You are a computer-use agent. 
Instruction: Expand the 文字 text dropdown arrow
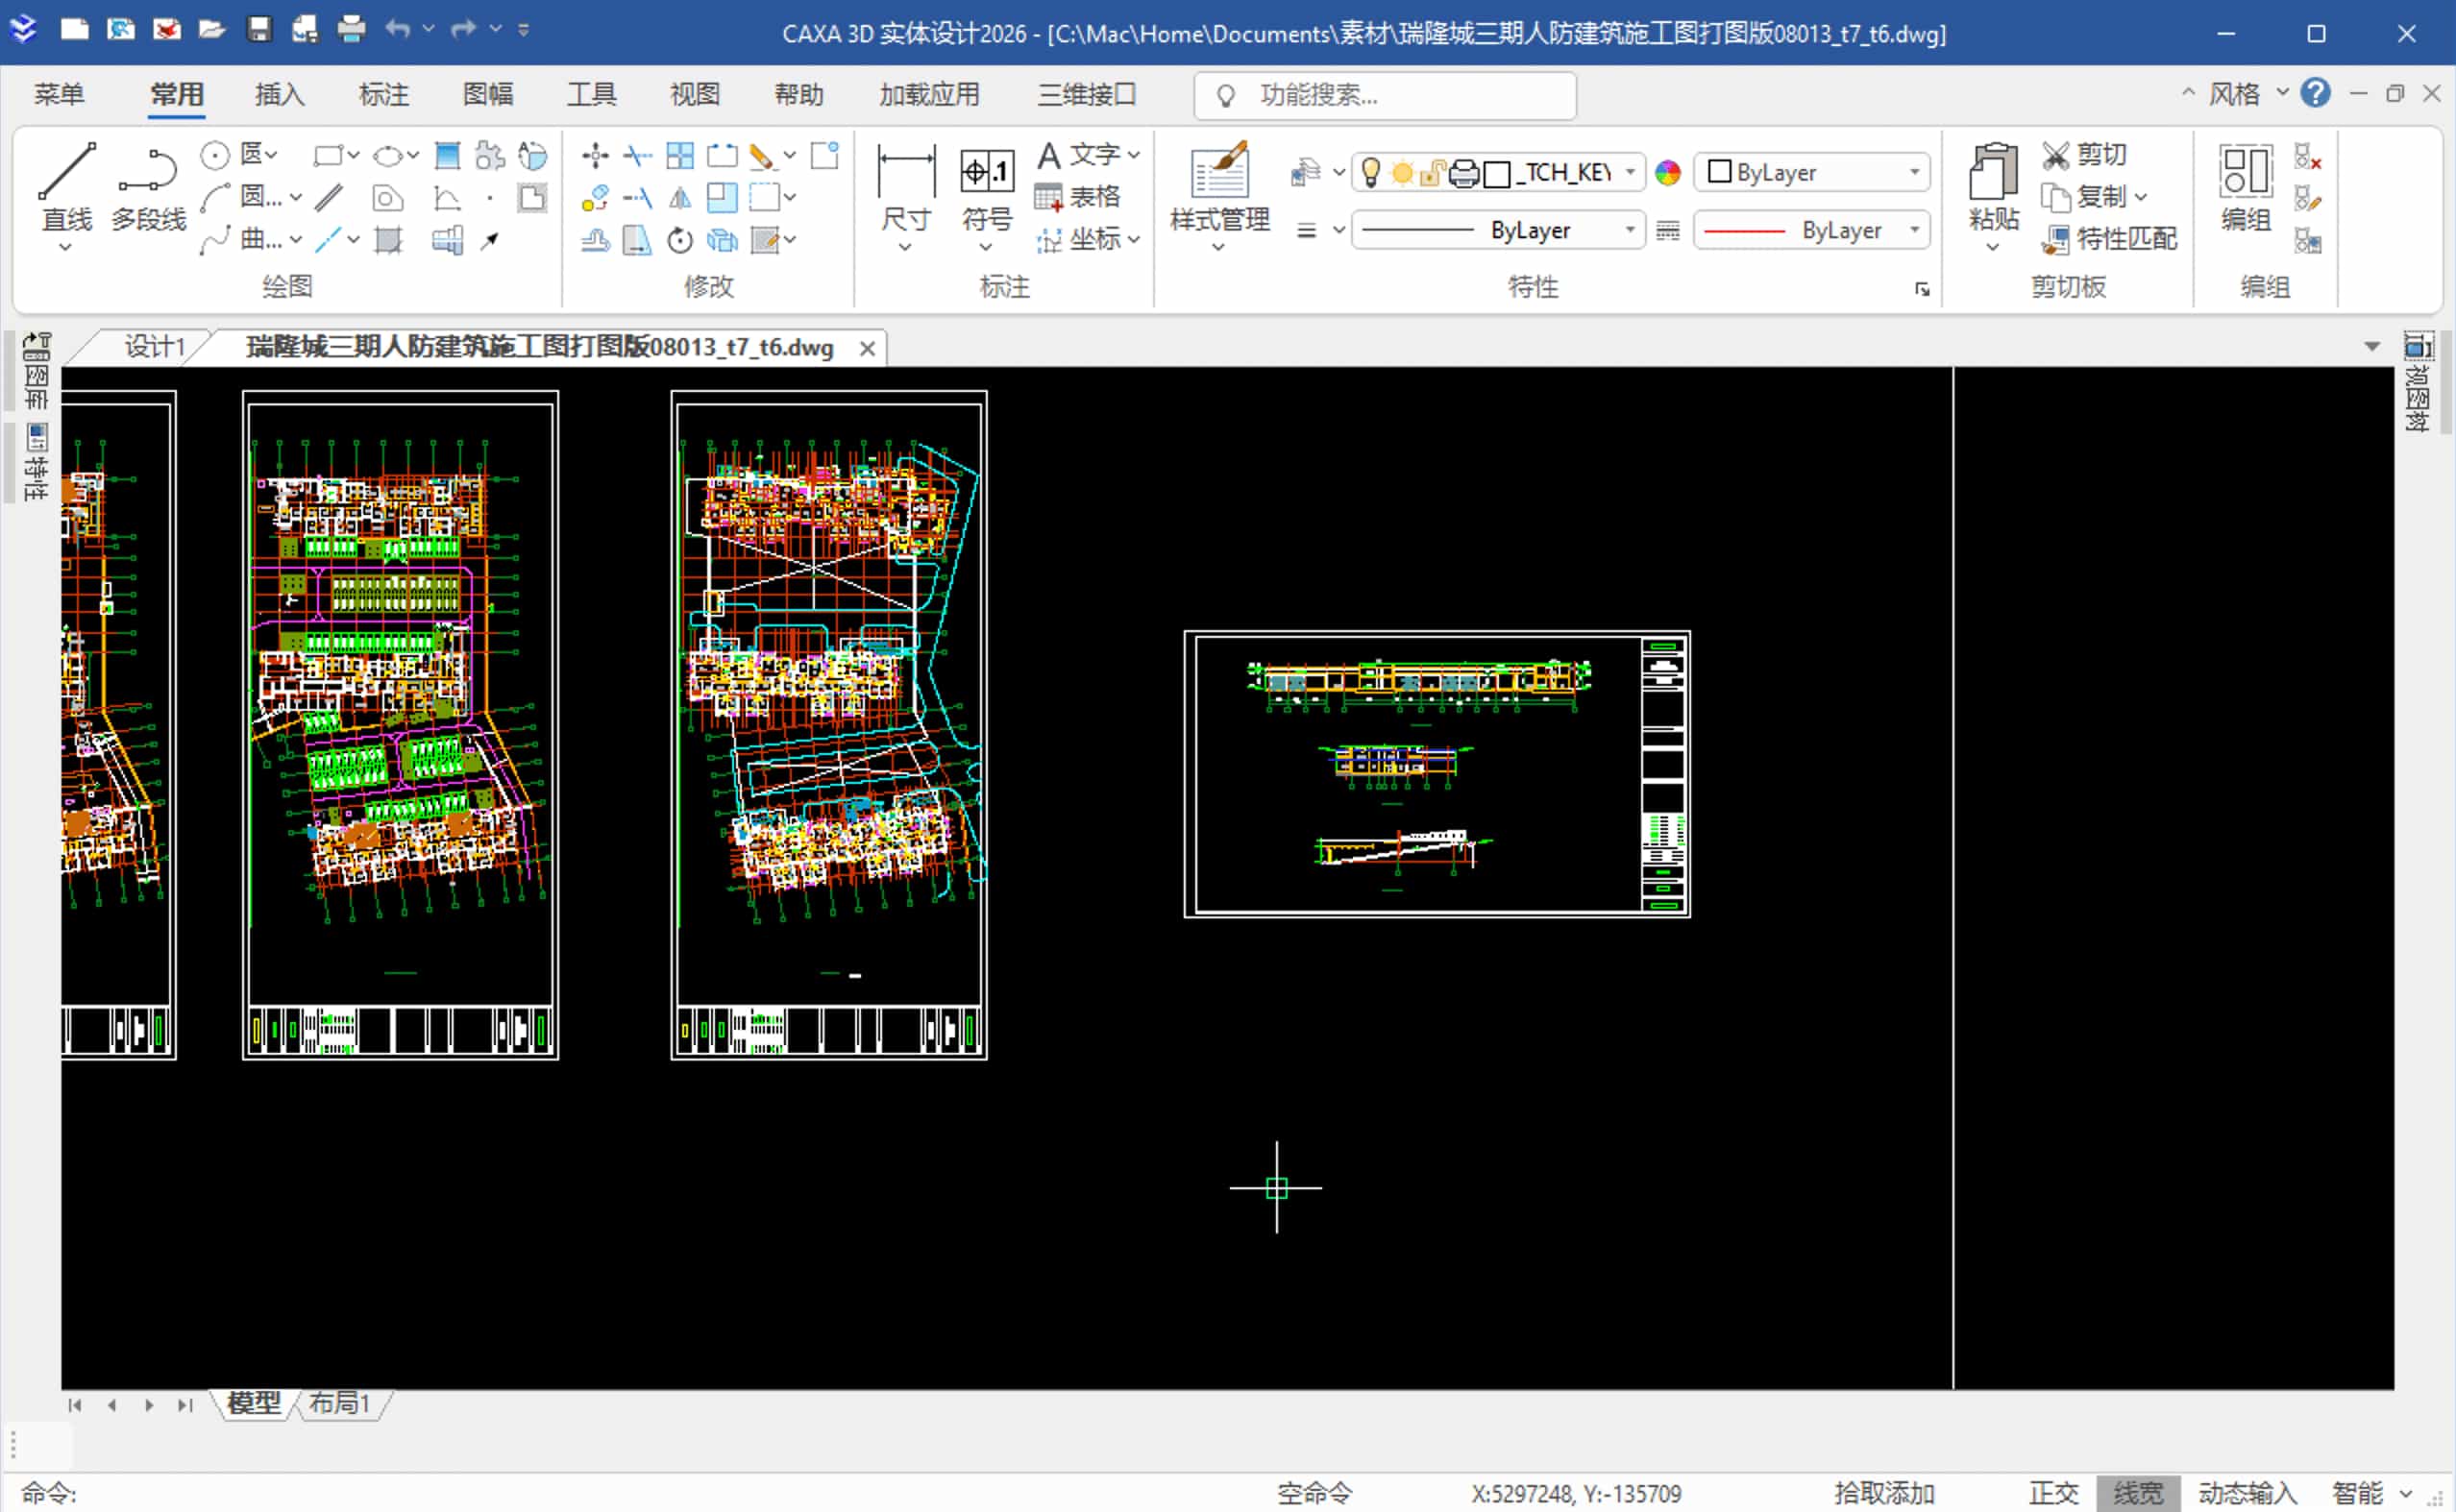click(1134, 155)
